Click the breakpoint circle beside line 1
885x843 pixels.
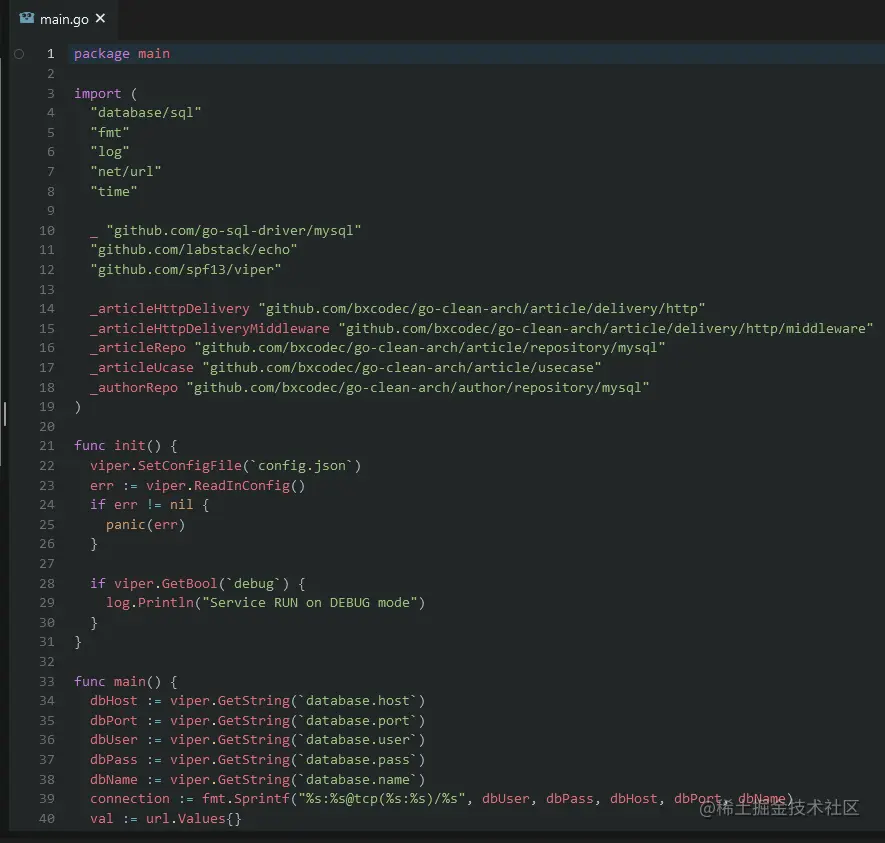pyautogui.click(x=19, y=54)
